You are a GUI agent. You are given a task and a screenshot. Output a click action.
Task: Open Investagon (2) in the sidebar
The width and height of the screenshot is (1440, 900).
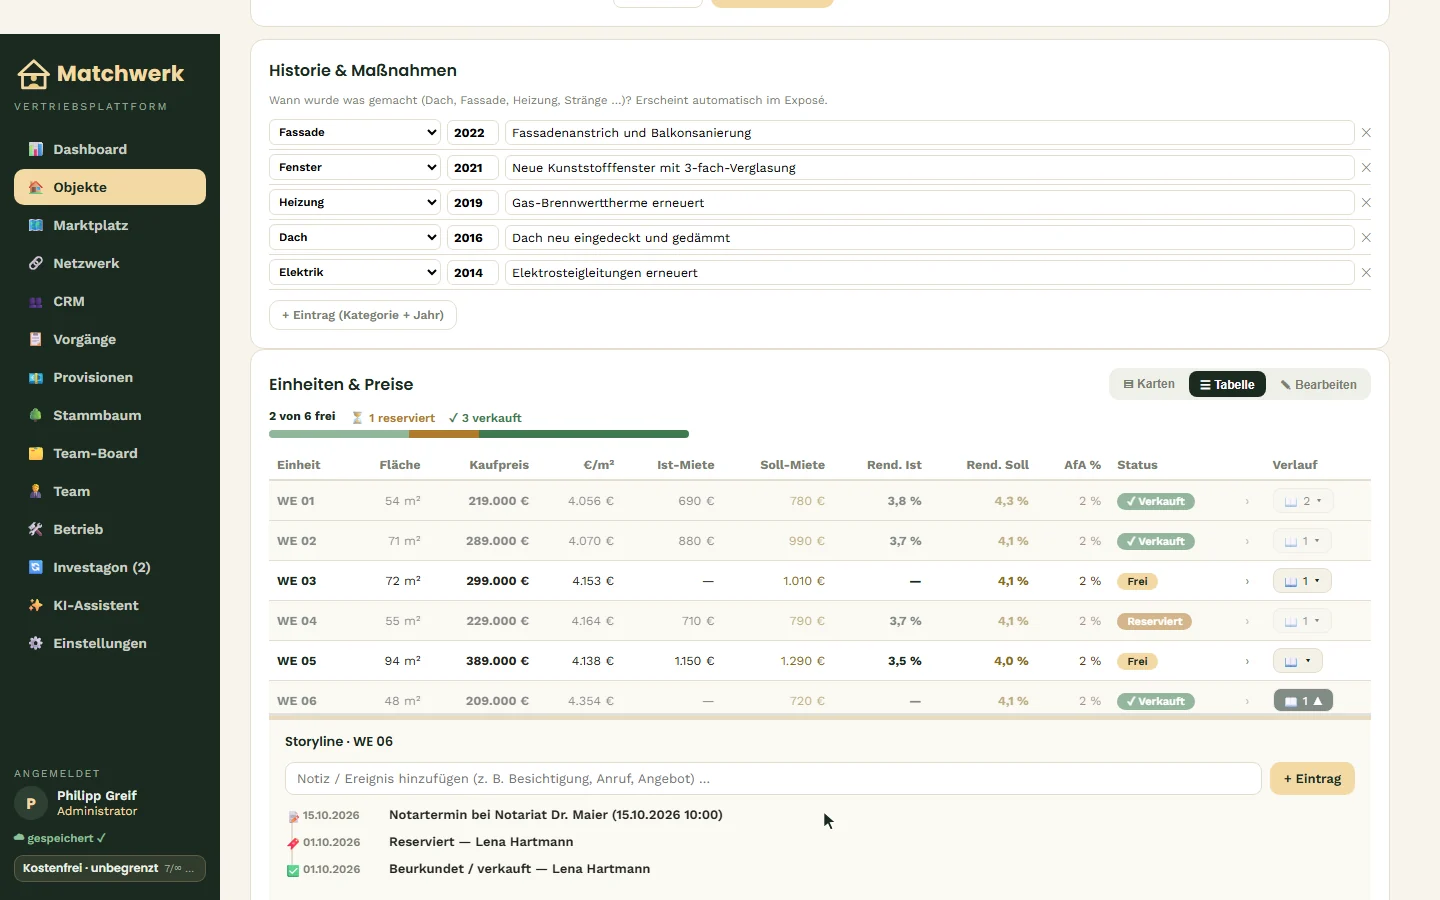[110, 567]
